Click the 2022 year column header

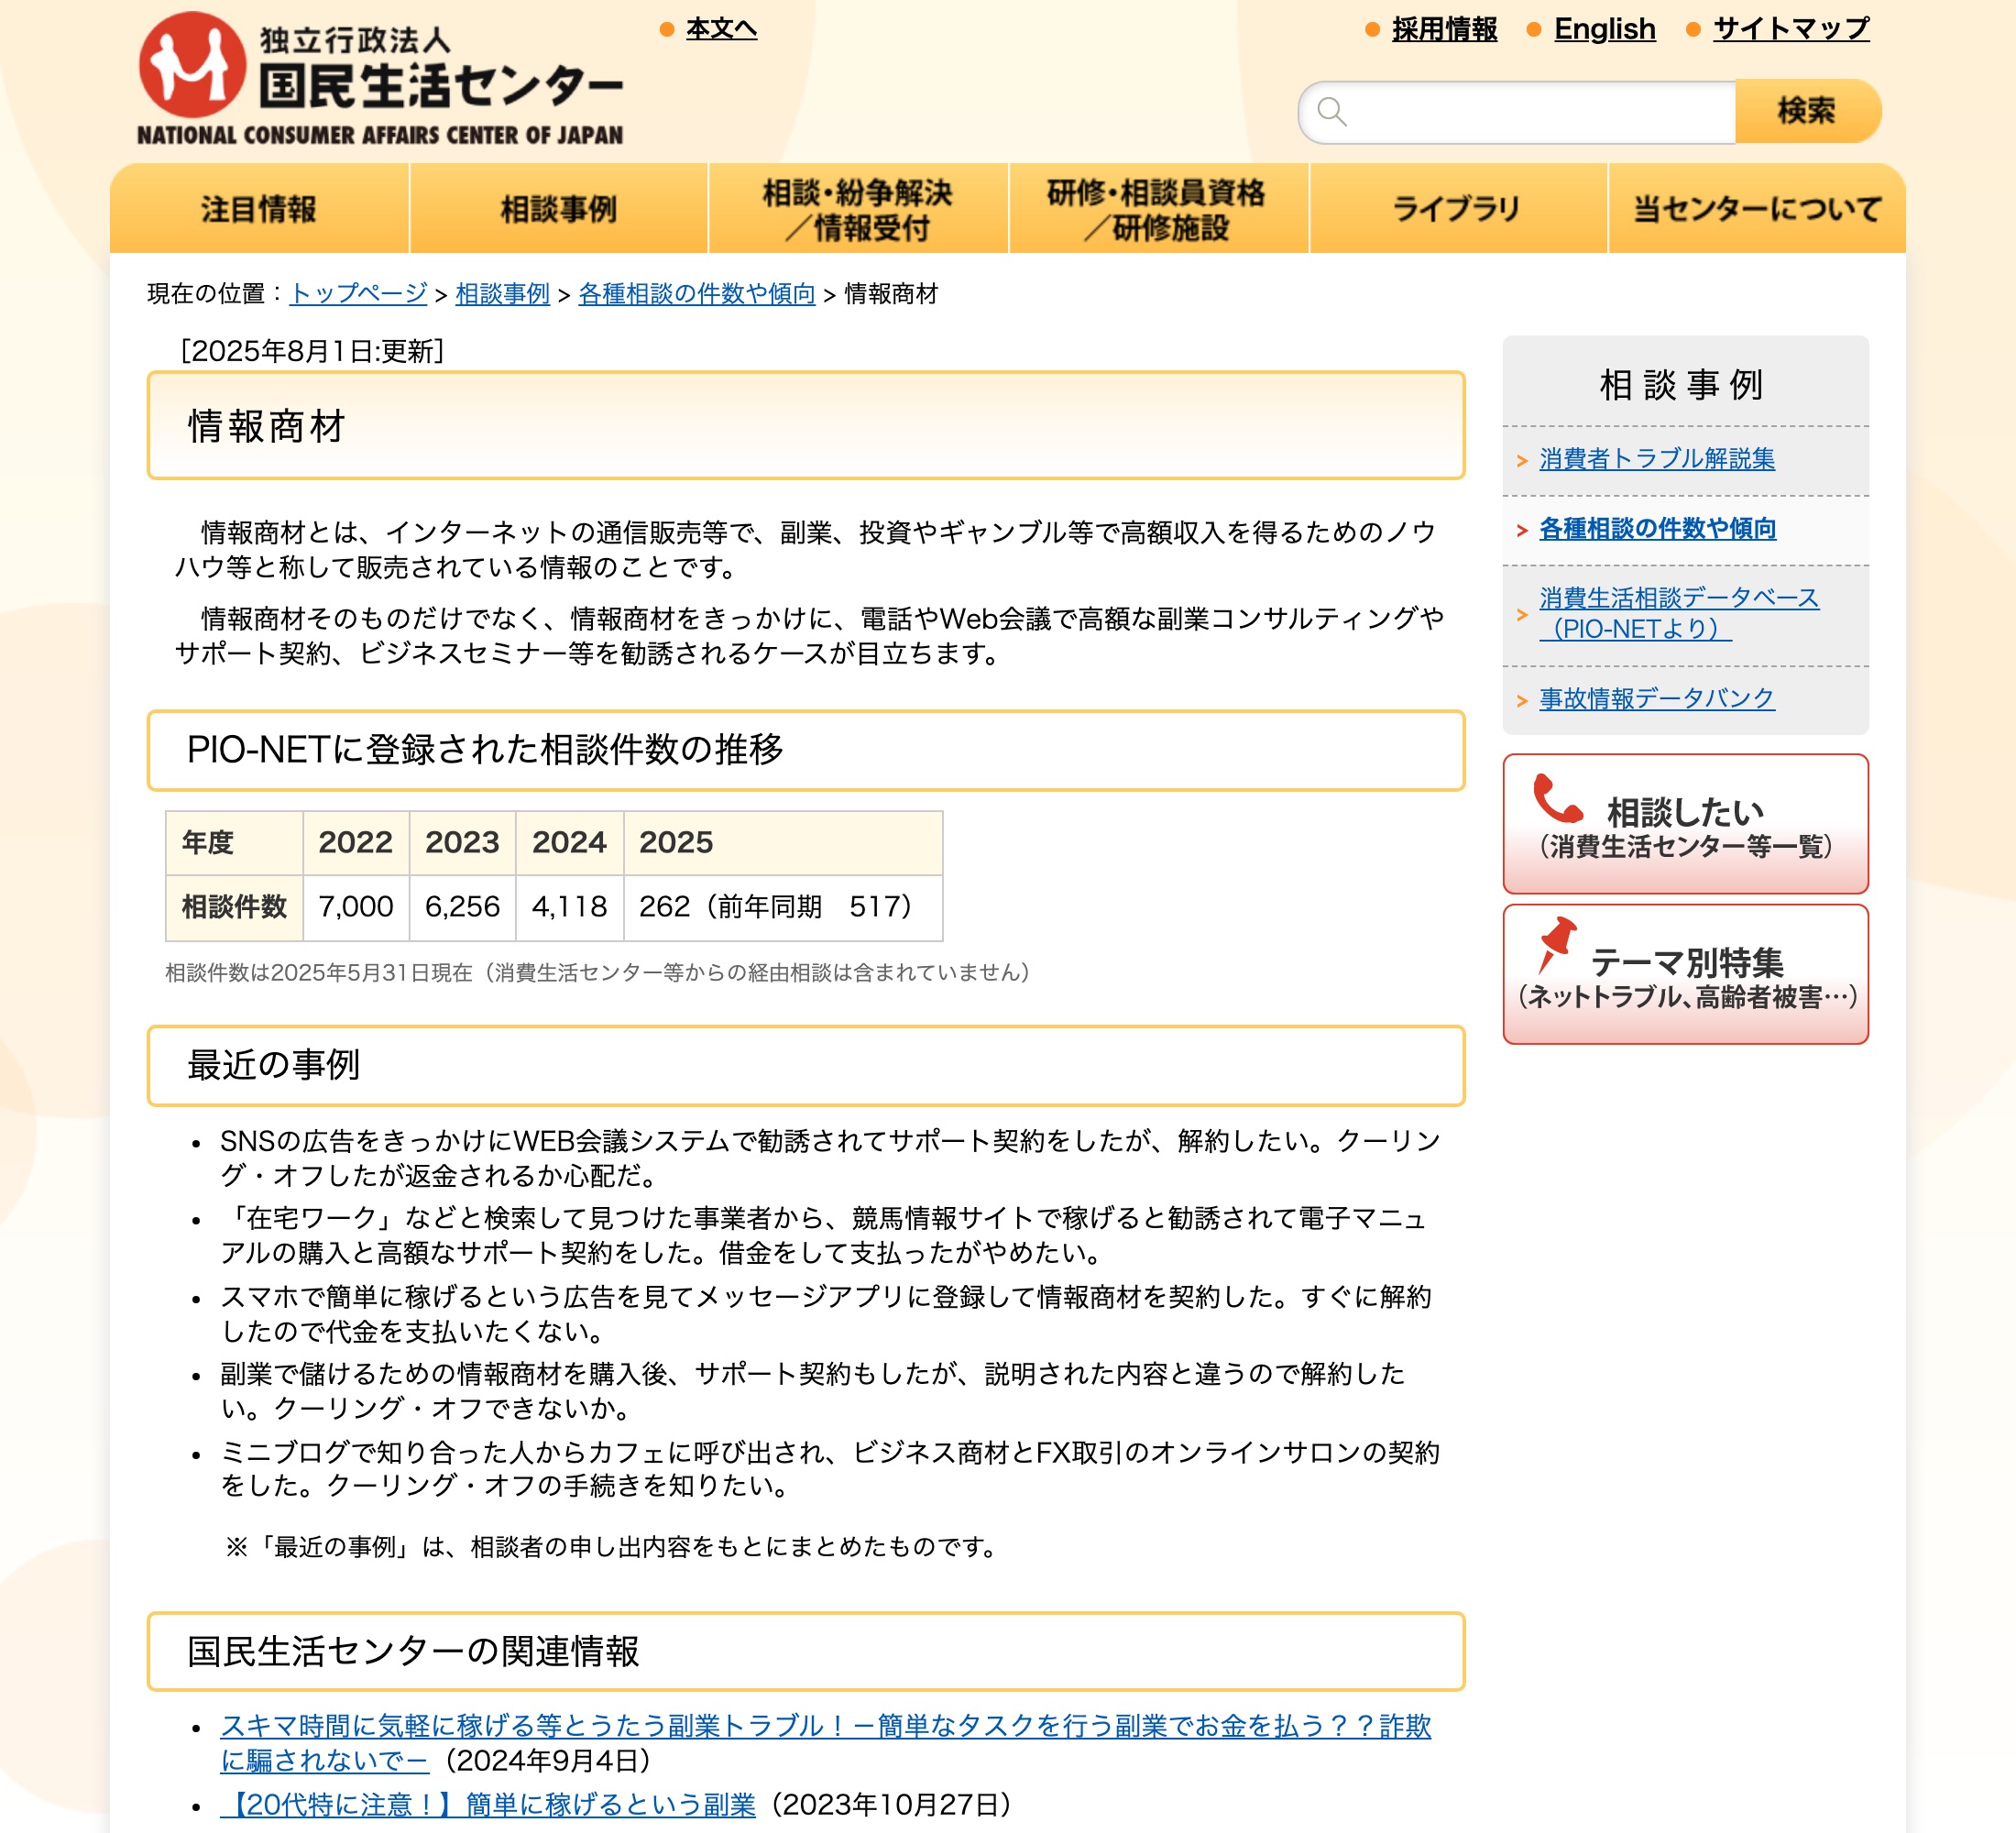point(356,842)
